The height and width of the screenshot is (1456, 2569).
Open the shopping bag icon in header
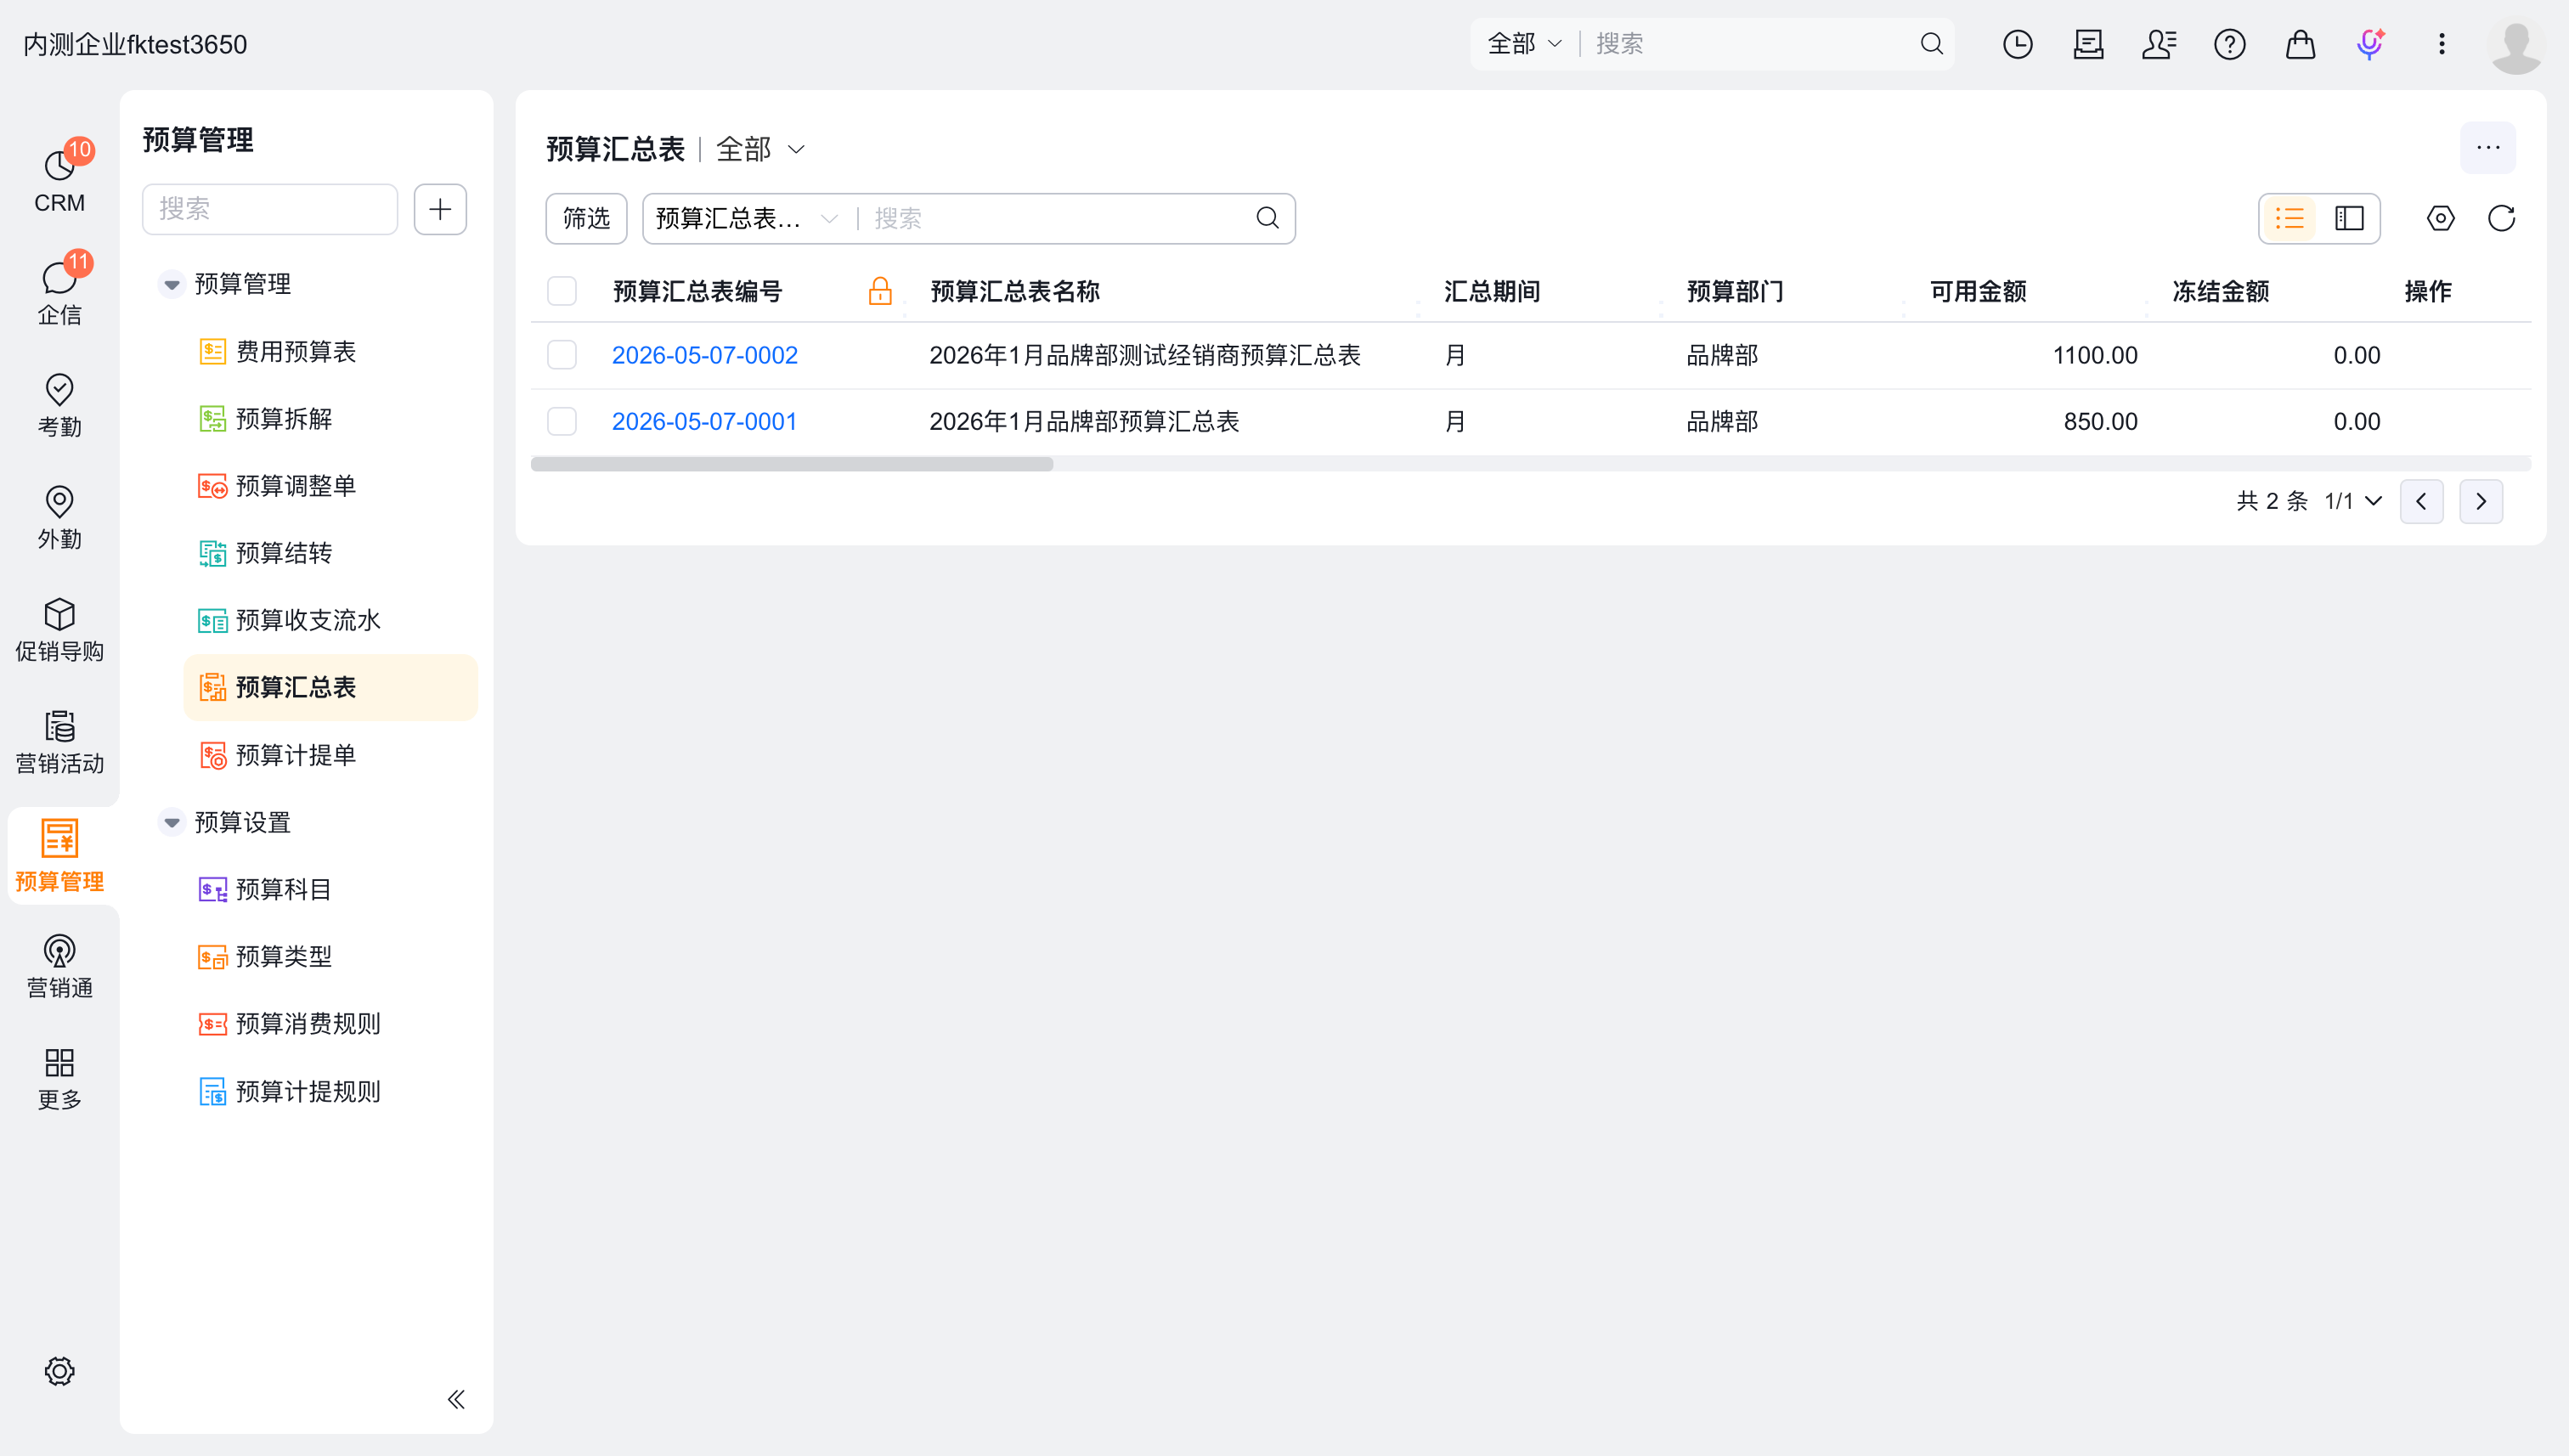(2300, 44)
